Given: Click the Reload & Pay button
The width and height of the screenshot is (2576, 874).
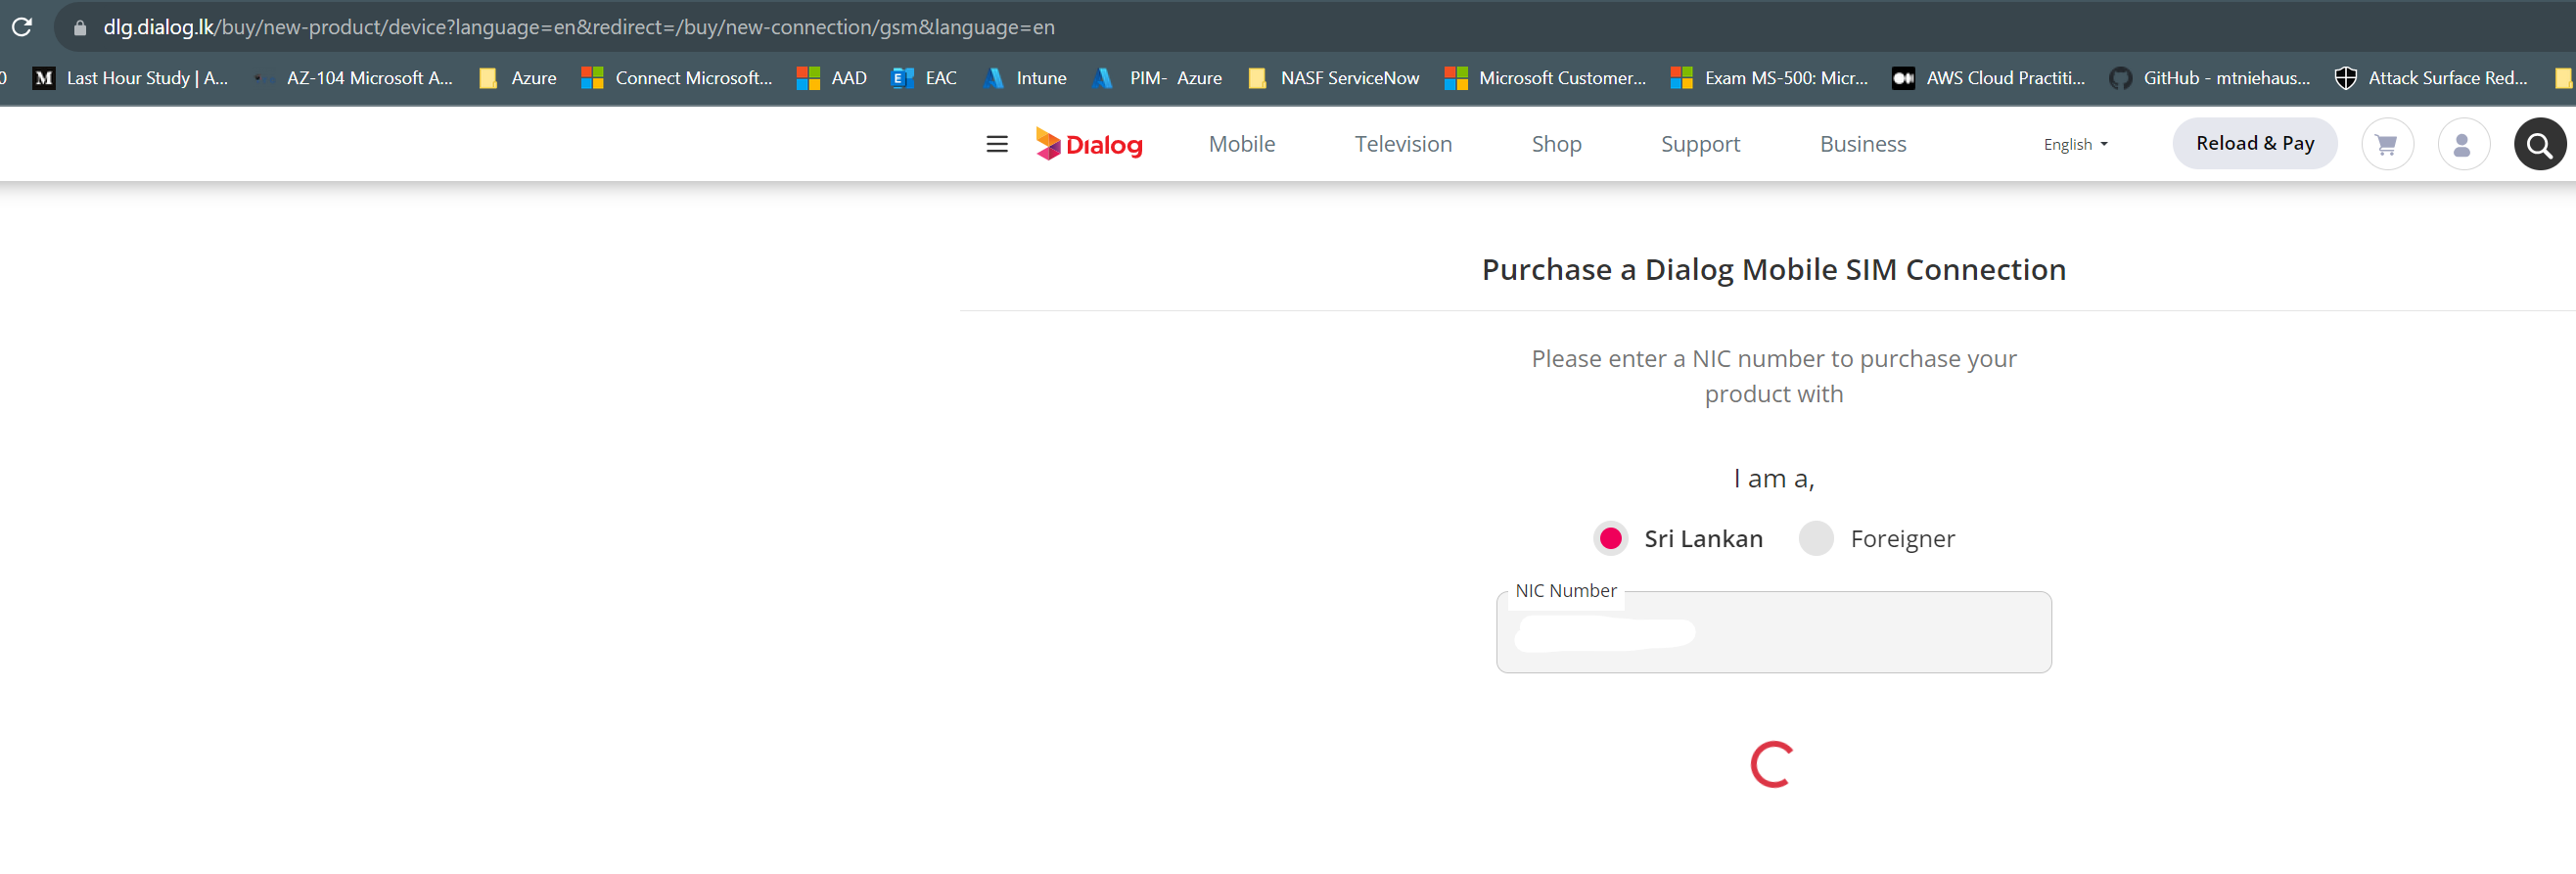Looking at the screenshot, I should click(2255, 143).
